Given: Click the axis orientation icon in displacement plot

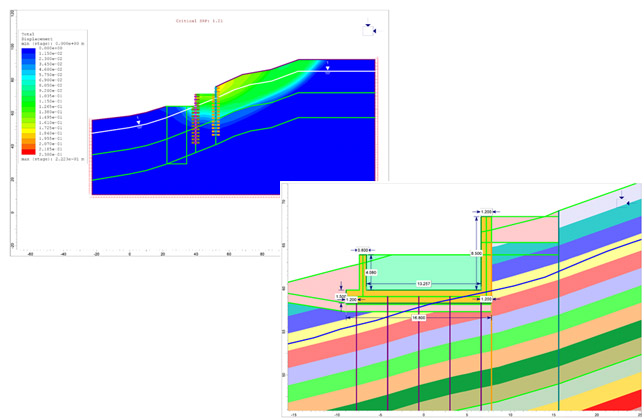Looking at the screenshot, I should (369, 28).
